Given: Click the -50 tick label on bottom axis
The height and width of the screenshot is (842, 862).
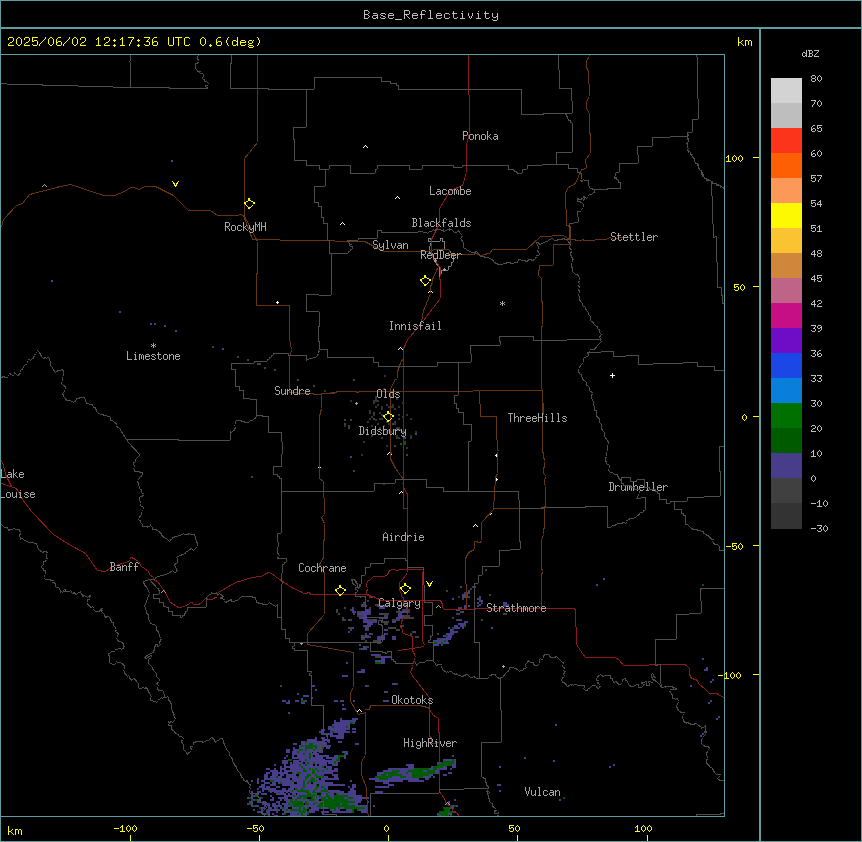Looking at the screenshot, I should (255, 828).
